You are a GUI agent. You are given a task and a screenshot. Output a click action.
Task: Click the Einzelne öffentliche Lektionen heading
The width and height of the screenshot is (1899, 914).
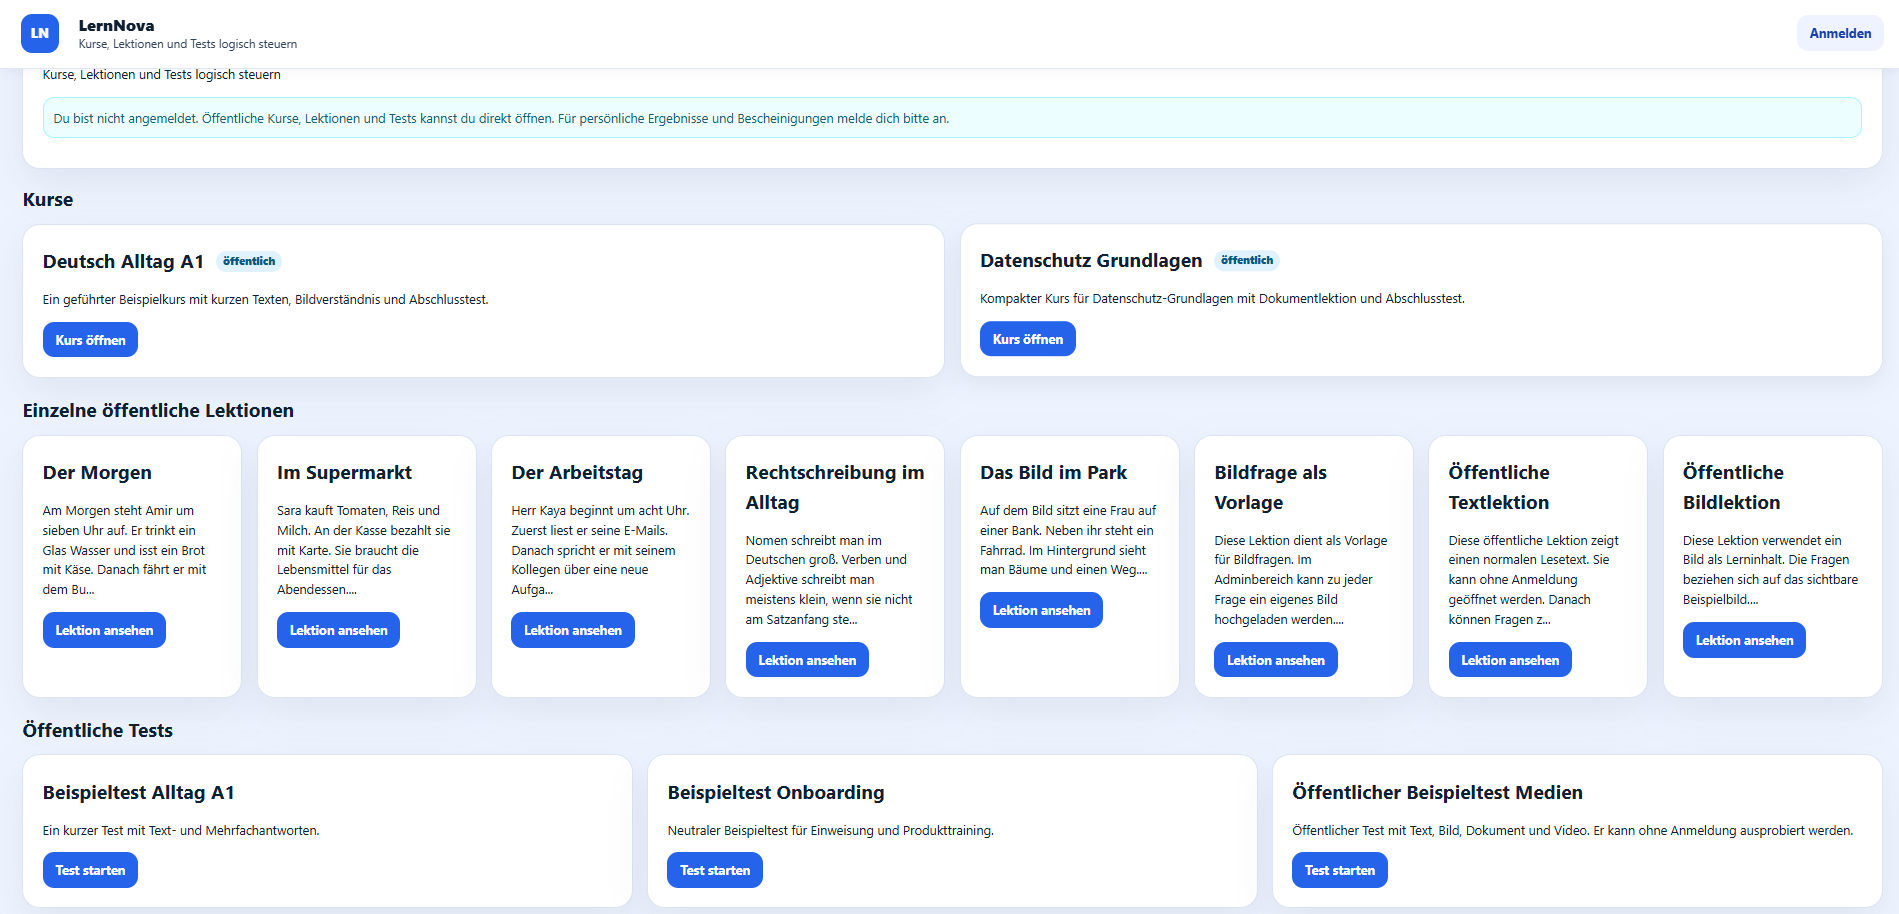point(158,410)
